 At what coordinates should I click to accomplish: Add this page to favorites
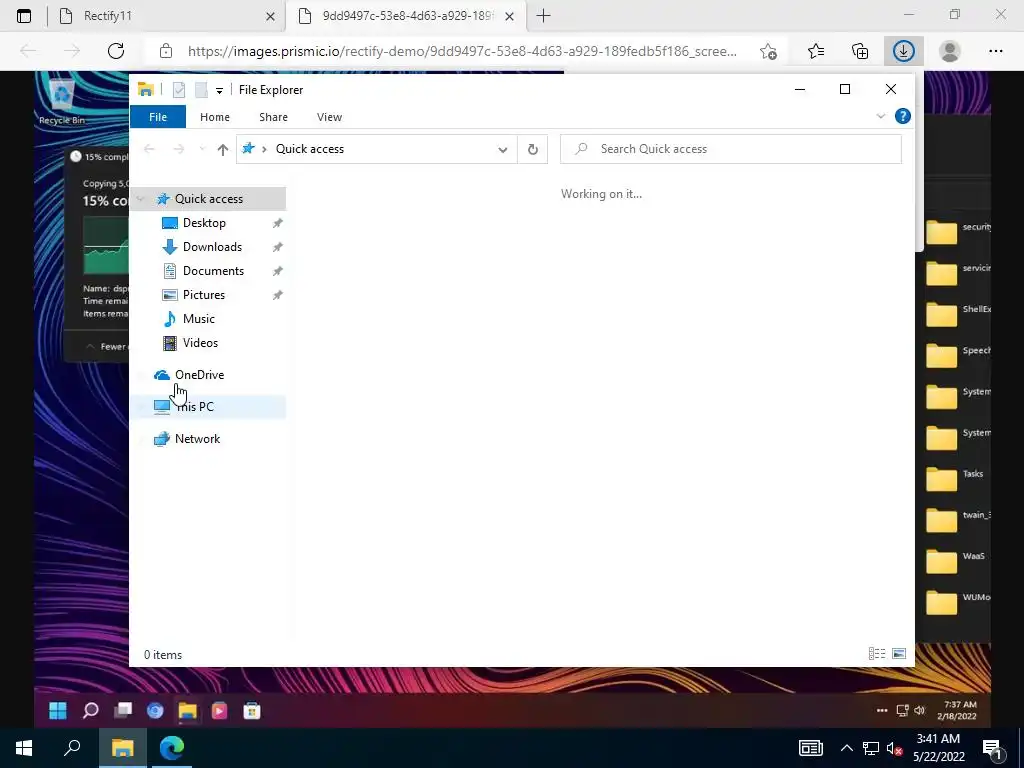(x=769, y=51)
